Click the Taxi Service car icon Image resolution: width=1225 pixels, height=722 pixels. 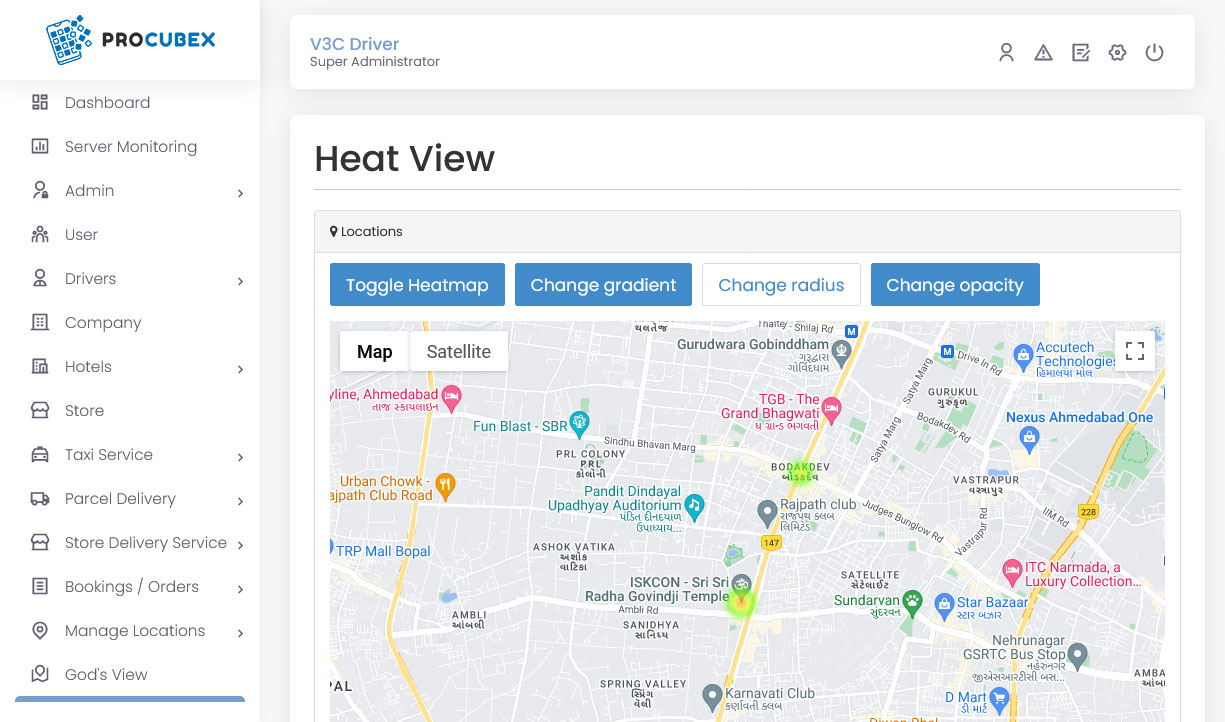pos(40,454)
